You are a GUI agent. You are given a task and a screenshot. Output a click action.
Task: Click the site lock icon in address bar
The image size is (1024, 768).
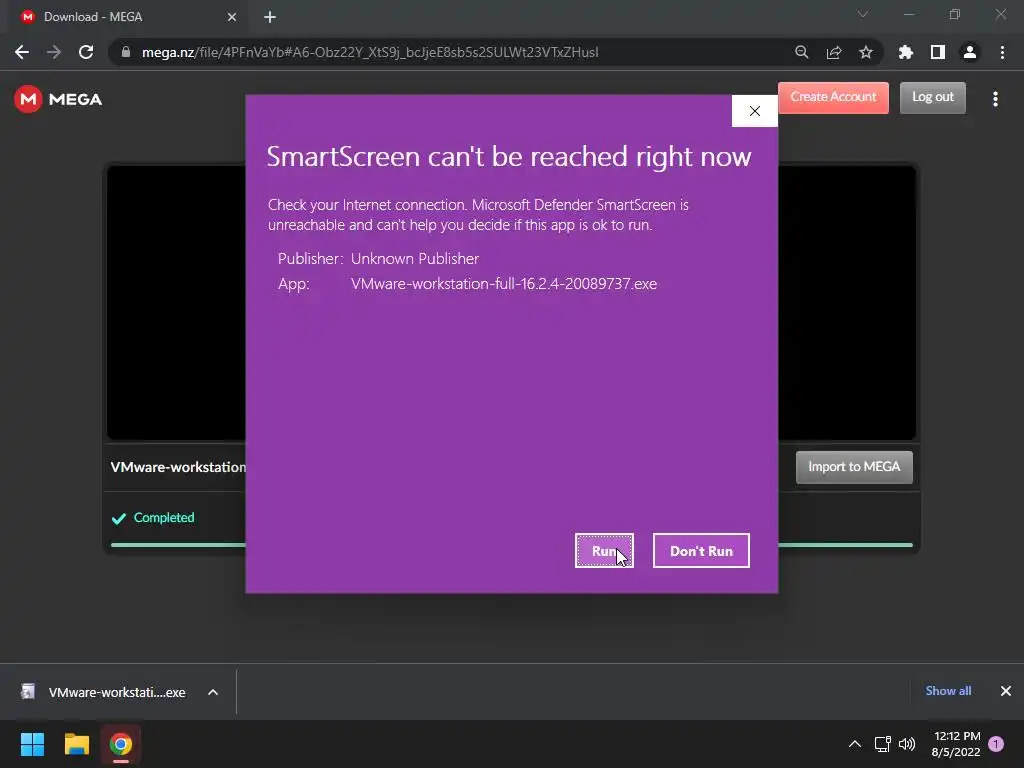click(126, 52)
